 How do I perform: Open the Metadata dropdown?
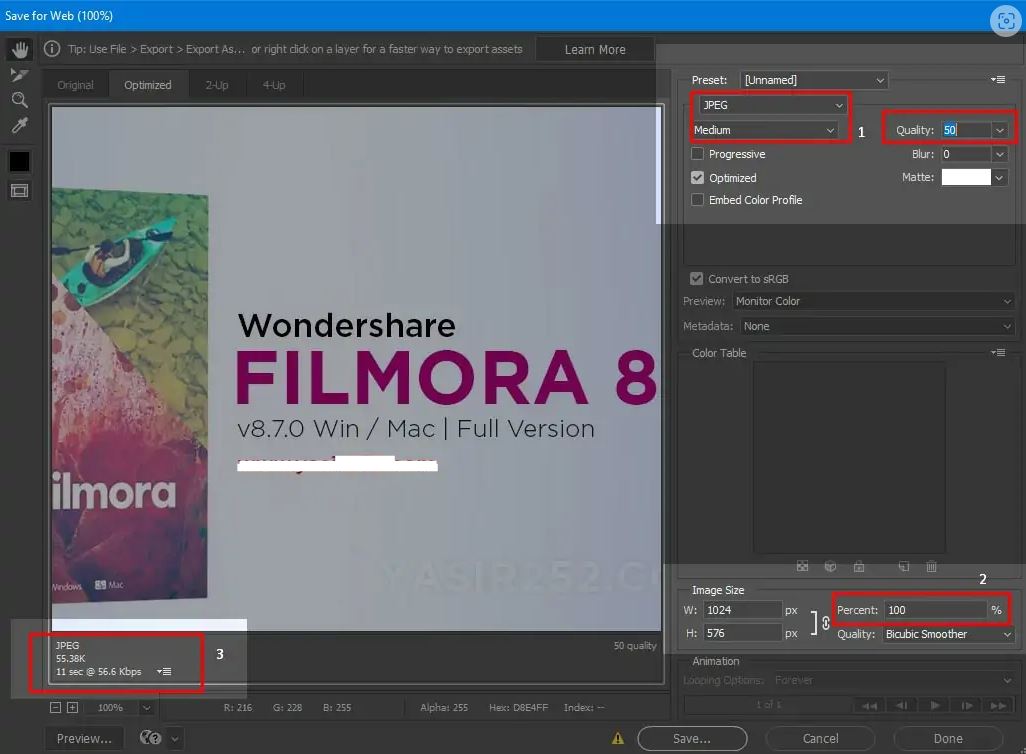click(877, 326)
